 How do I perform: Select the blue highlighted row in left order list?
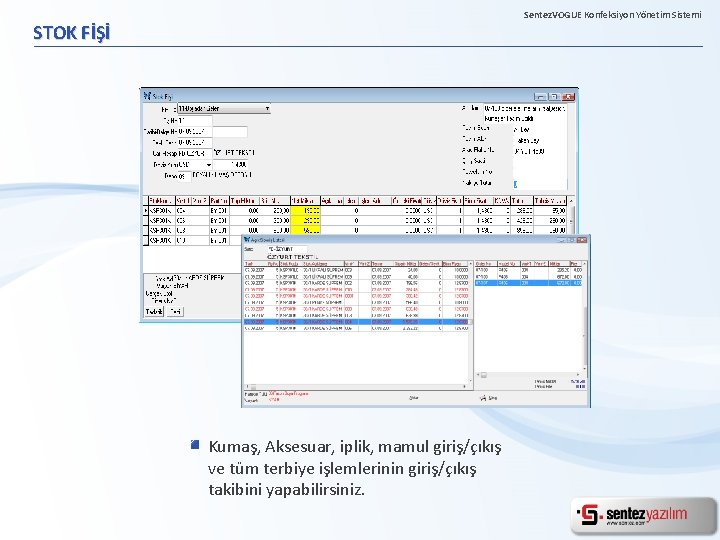click(356, 322)
